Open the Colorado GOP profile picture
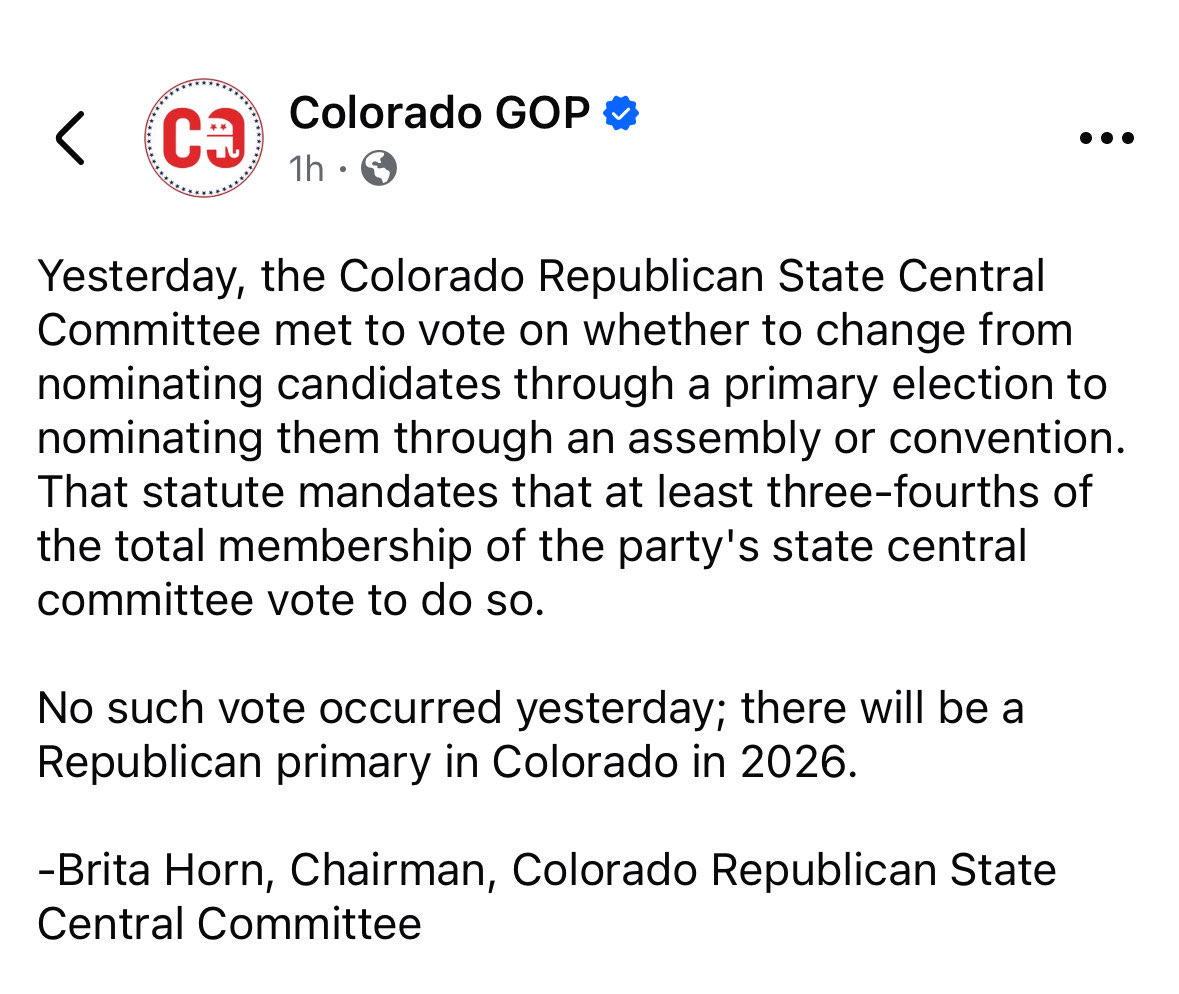Viewport: 1179px width, 994px height. click(x=204, y=138)
